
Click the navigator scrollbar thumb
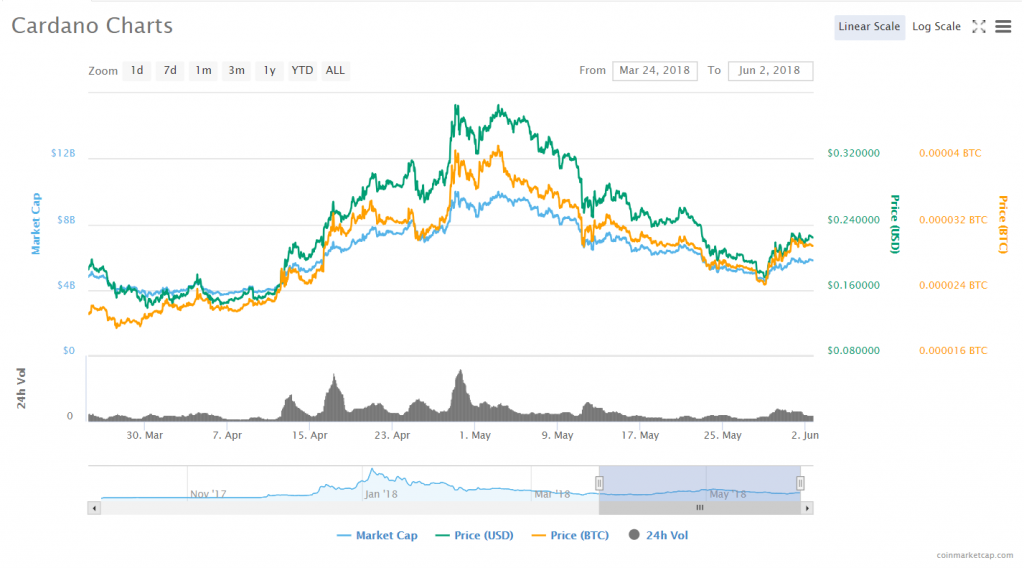pos(699,508)
